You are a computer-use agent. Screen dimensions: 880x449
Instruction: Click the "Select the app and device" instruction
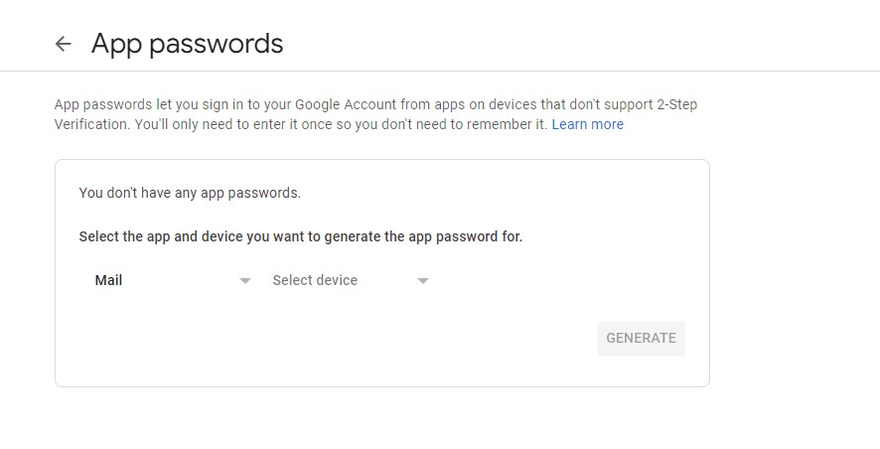300,237
